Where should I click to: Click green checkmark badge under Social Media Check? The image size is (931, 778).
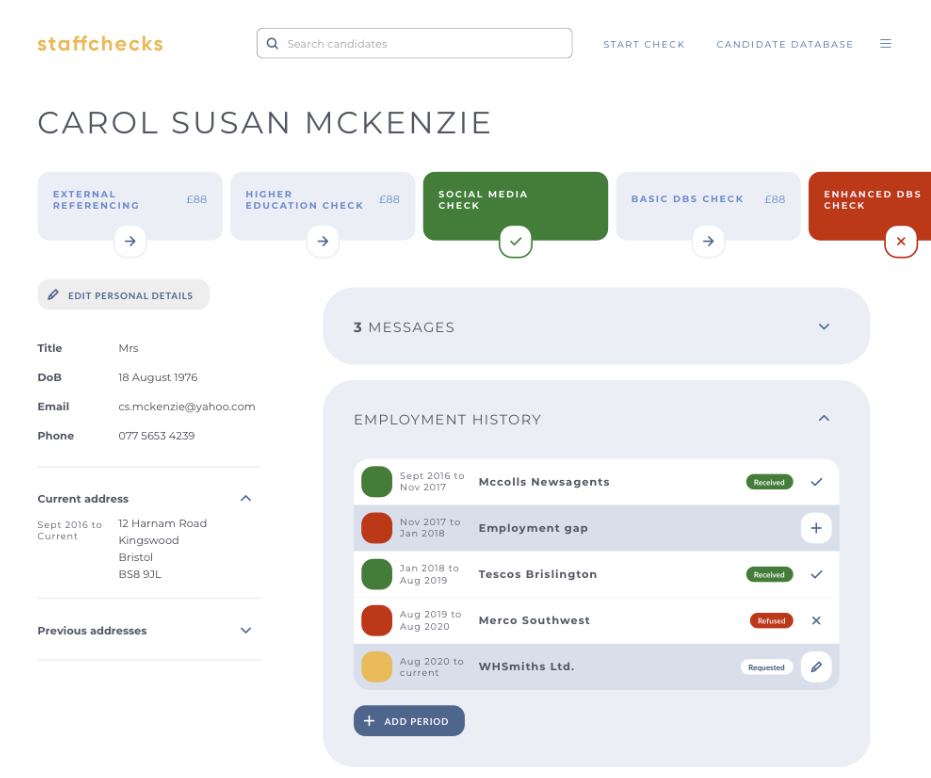(515, 241)
